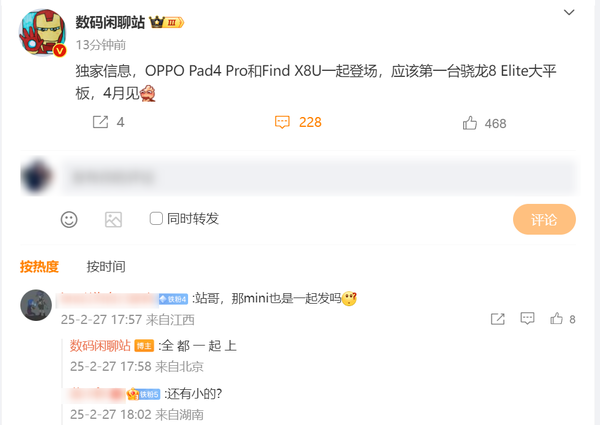Open the 228 comments icon on the post
This screenshot has height=425, width=600.
(x=282, y=122)
